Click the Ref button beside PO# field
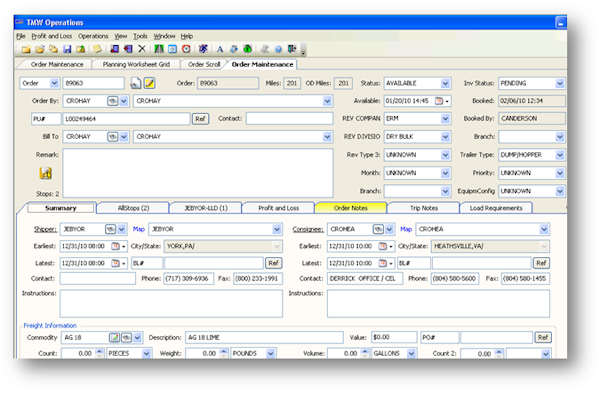This screenshot has width=600, height=394. pyautogui.click(x=543, y=337)
